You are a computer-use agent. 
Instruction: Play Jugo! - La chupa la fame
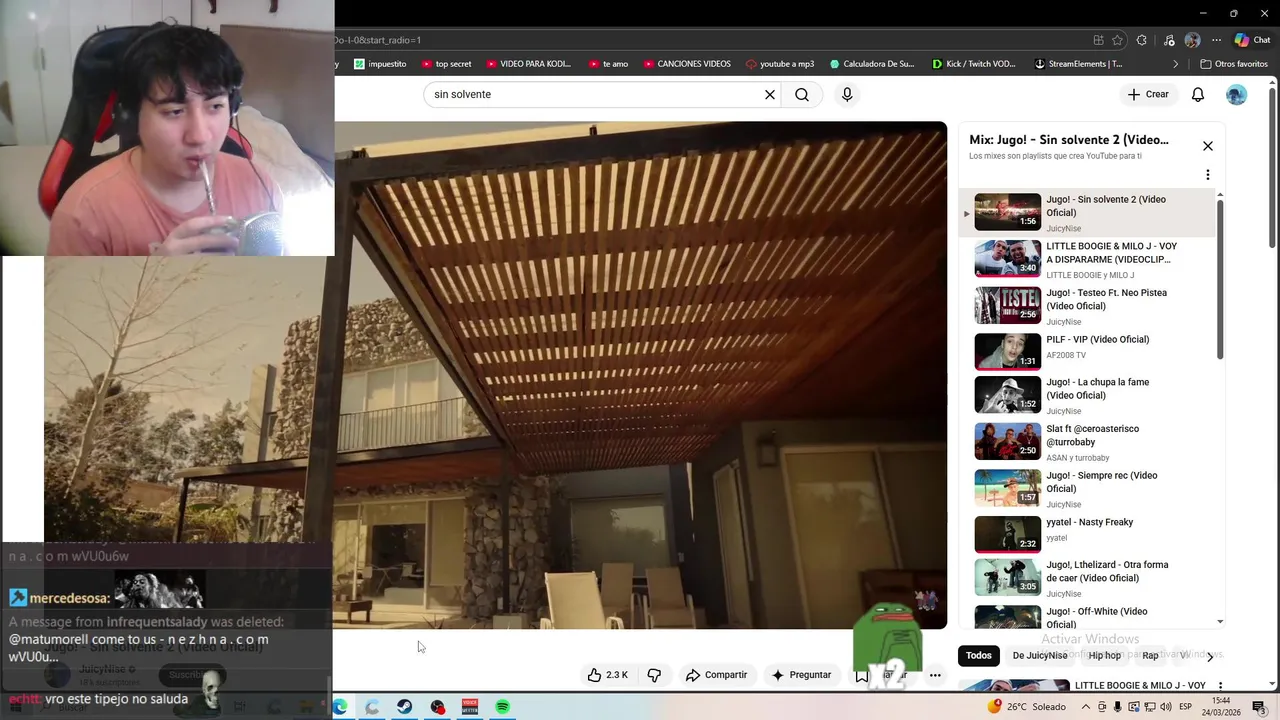[1089, 395]
